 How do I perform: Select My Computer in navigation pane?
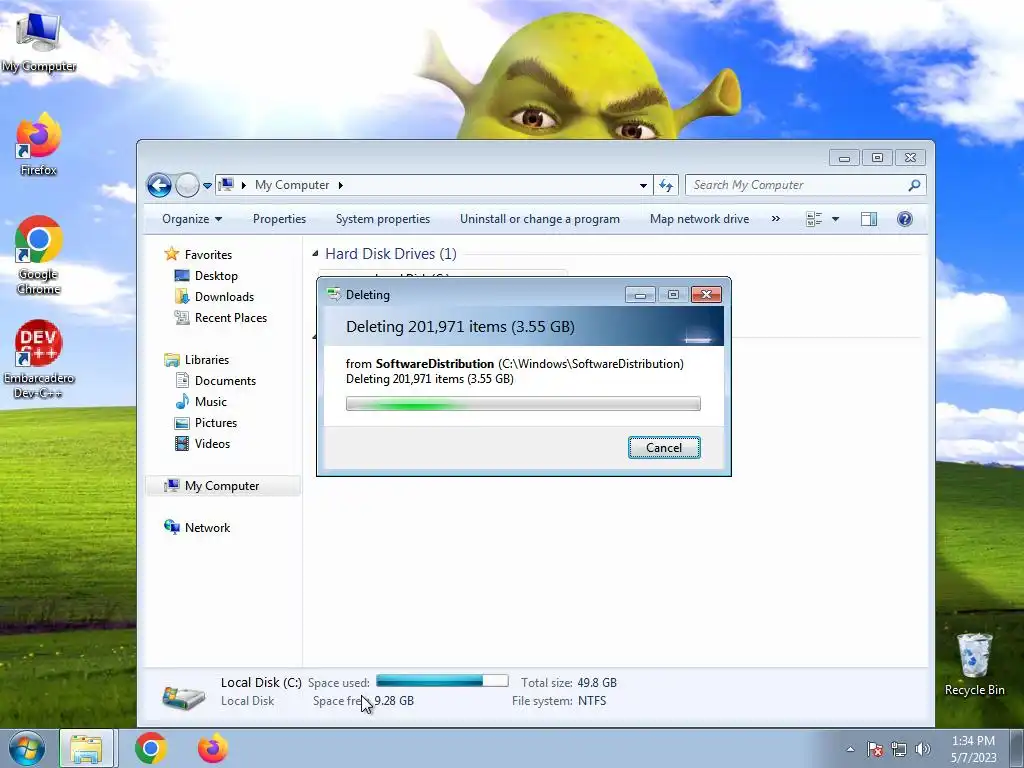222,486
